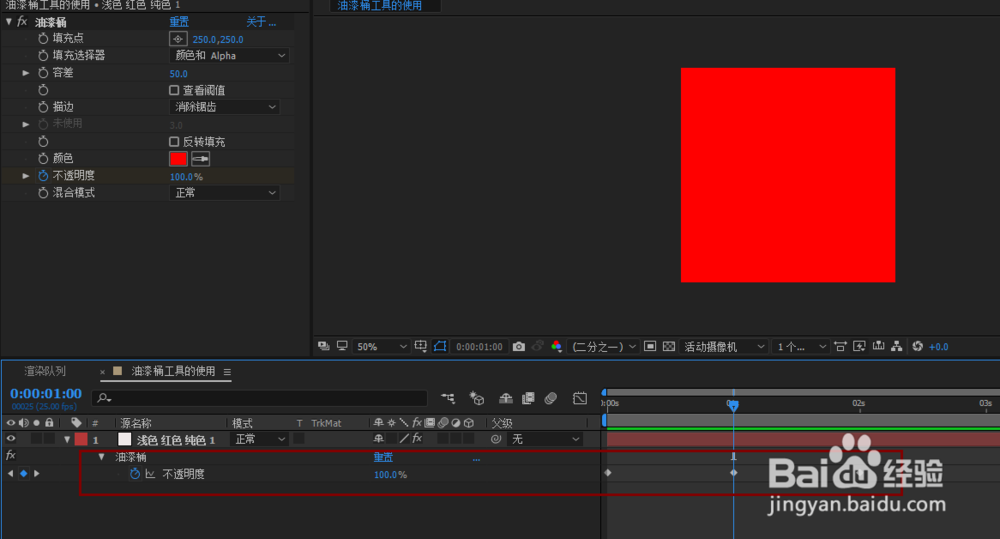1000x539 pixels.
Task: Click parent pick whip spiral icon
Action: coord(496,439)
